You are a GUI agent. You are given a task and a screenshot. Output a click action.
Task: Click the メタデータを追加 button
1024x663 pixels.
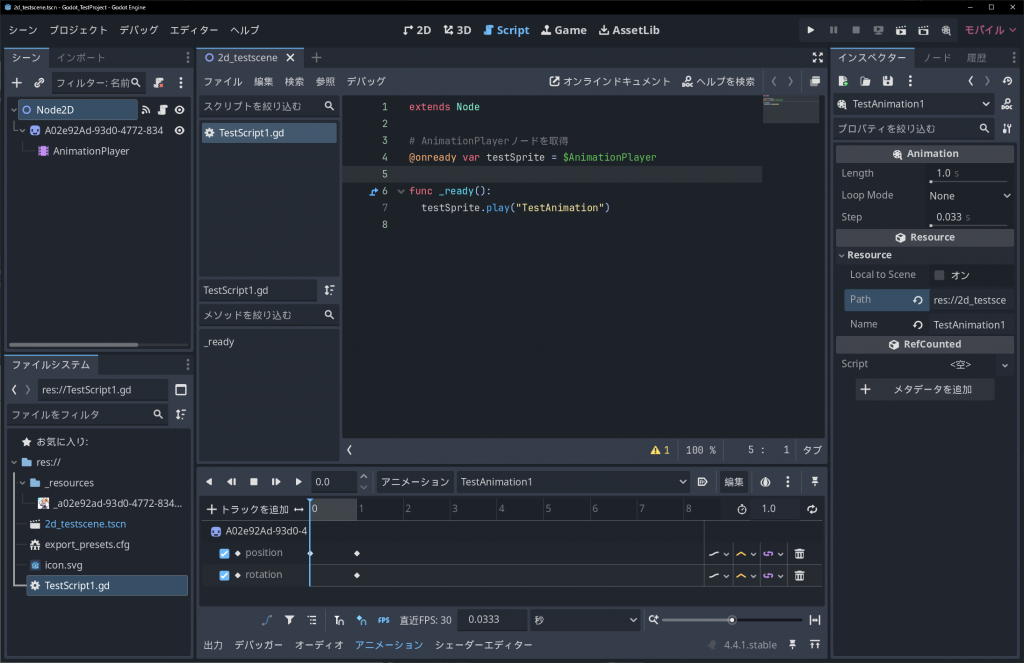(925, 390)
